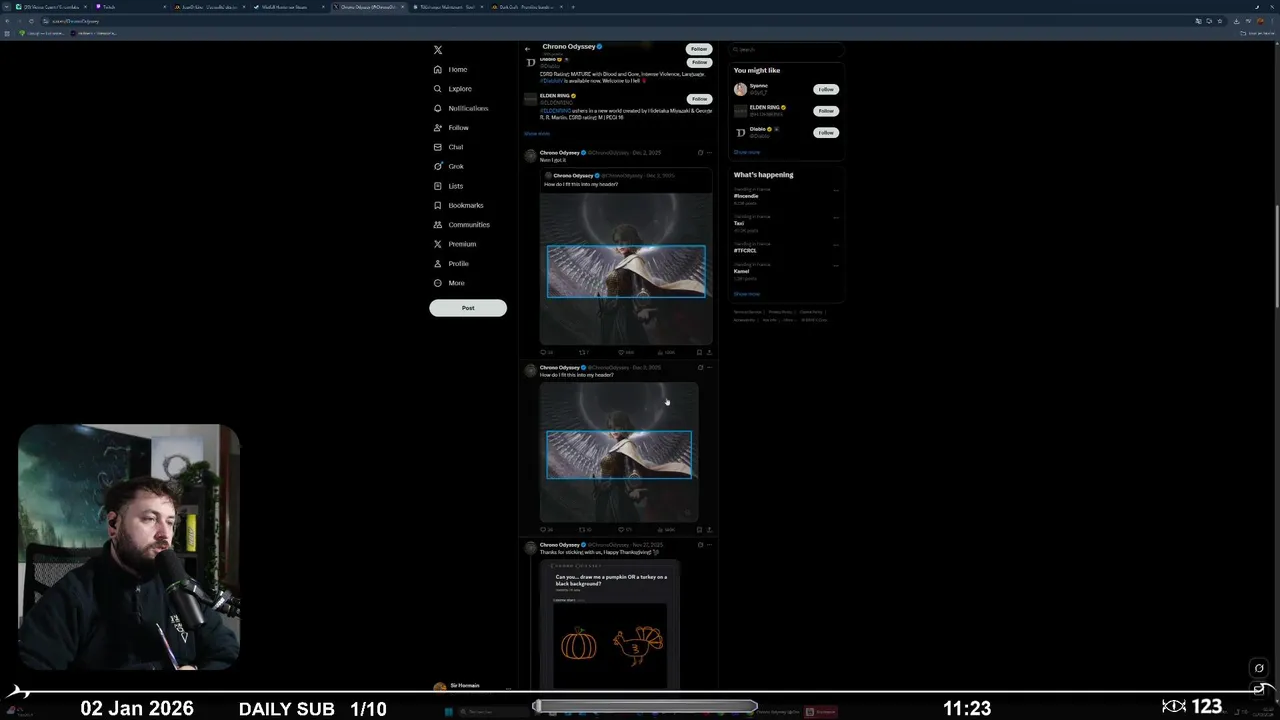The image size is (1280, 720).
Task: Open more options on 'How do I fit this' post
Action: tap(709, 367)
